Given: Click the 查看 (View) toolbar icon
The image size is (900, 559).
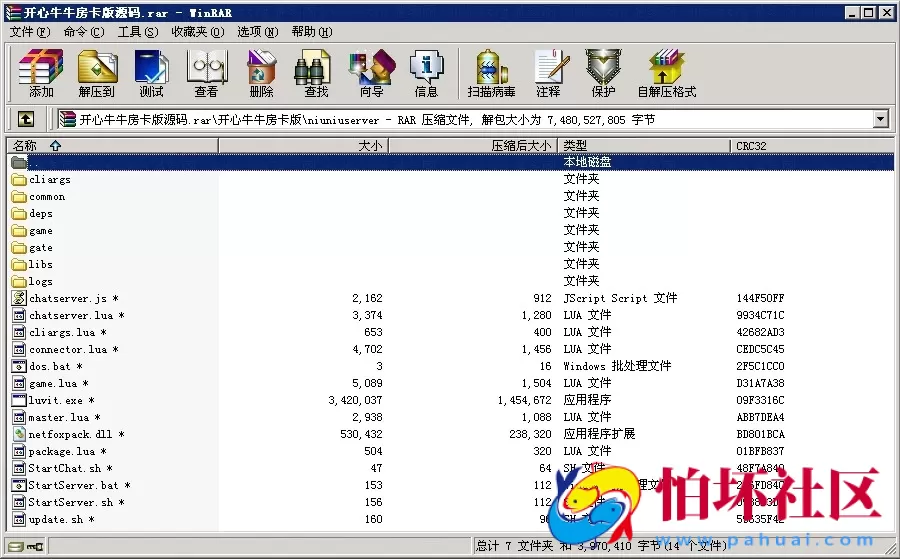Looking at the screenshot, I should point(207,73).
